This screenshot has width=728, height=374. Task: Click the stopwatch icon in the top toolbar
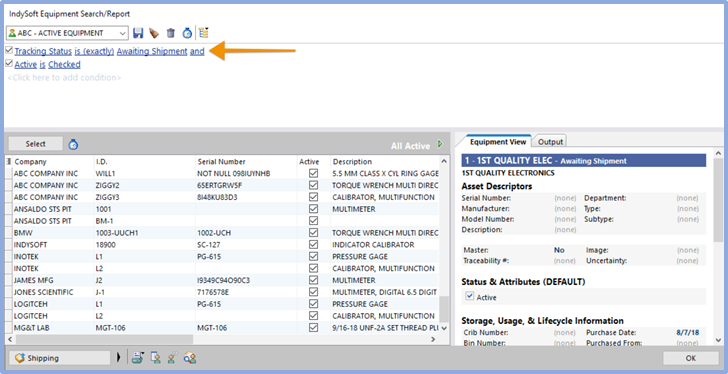pyautogui.click(x=187, y=33)
